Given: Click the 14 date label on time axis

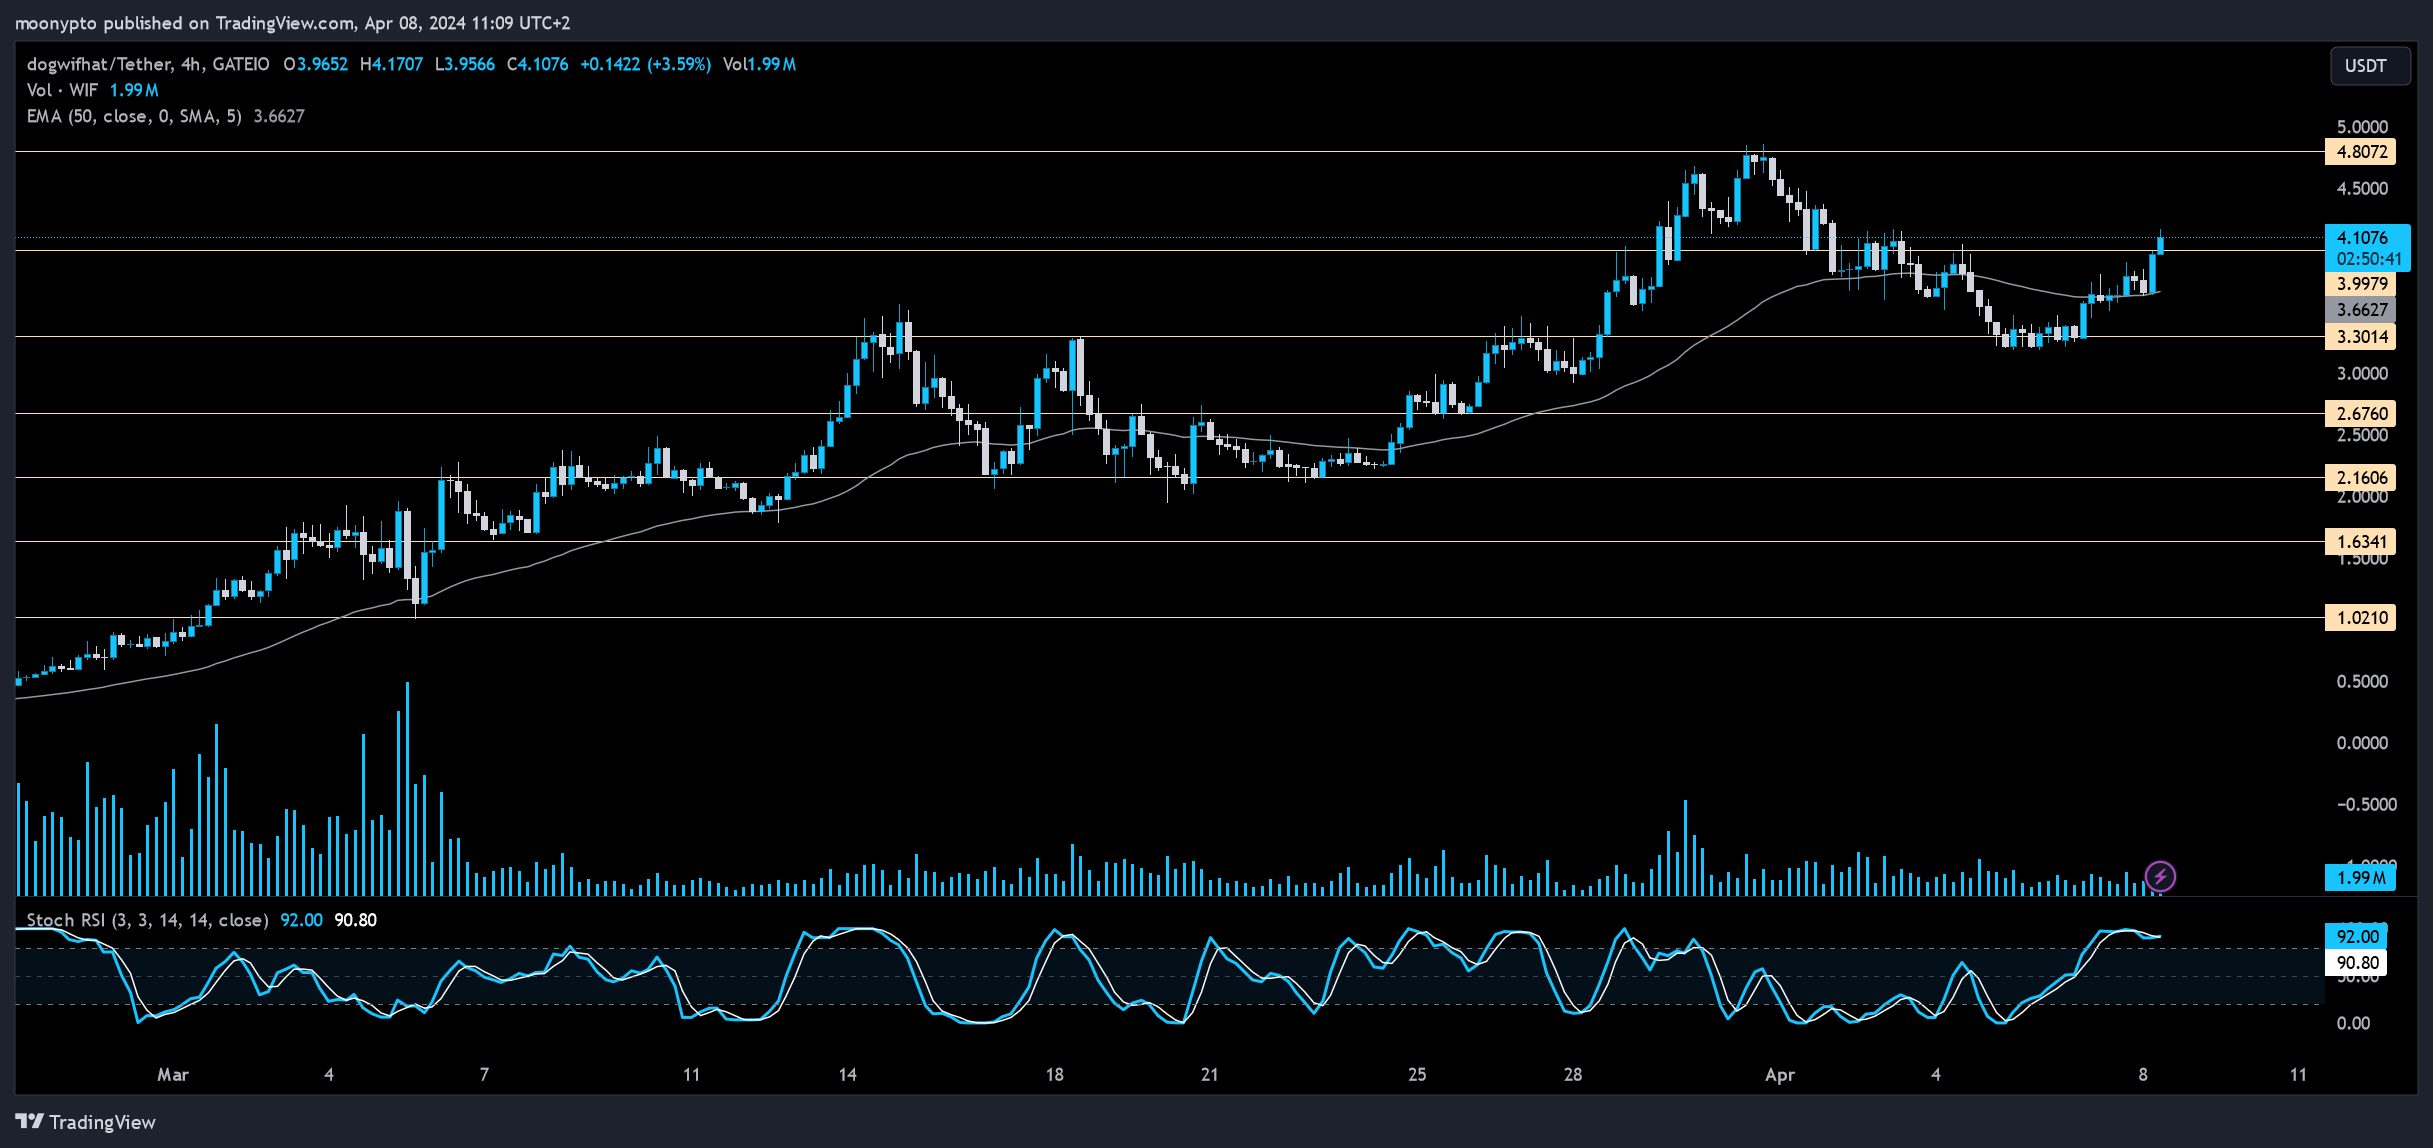Looking at the screenshot, I should tap(848, 1075).
